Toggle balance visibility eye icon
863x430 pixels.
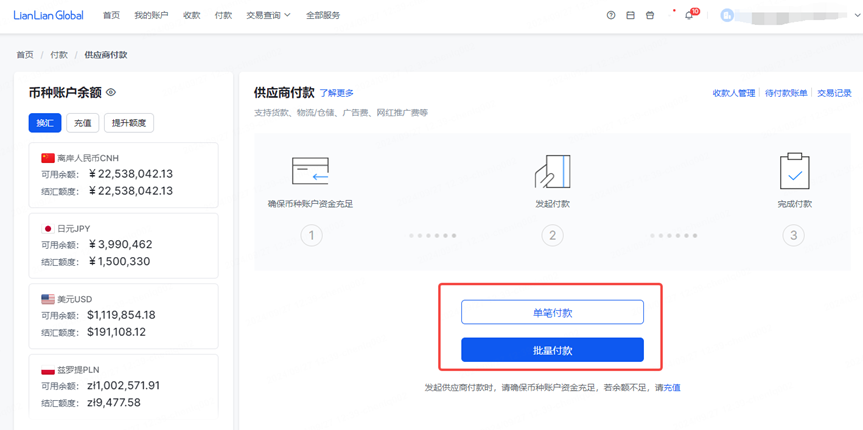click(x=111, y=92)
